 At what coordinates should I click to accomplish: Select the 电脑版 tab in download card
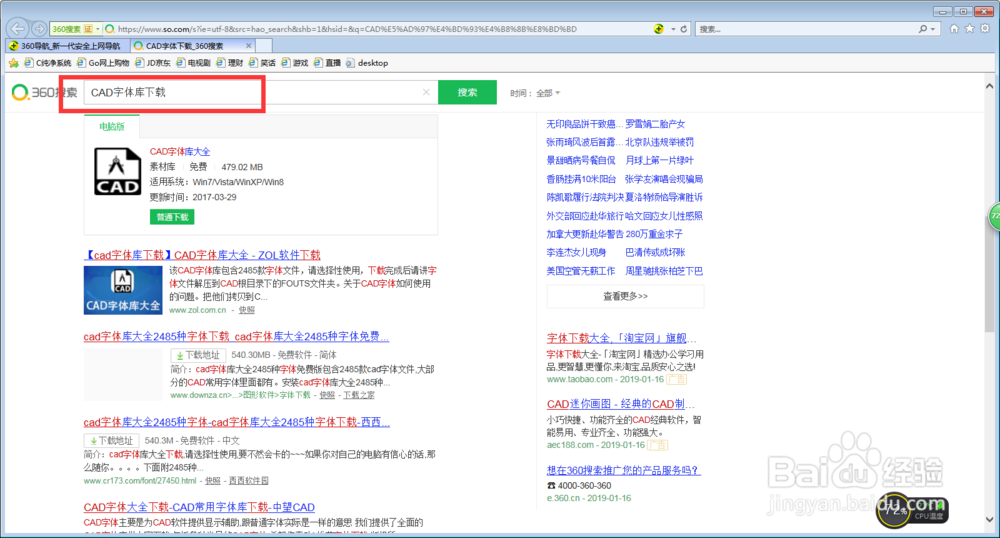click(x=112, y=126)
